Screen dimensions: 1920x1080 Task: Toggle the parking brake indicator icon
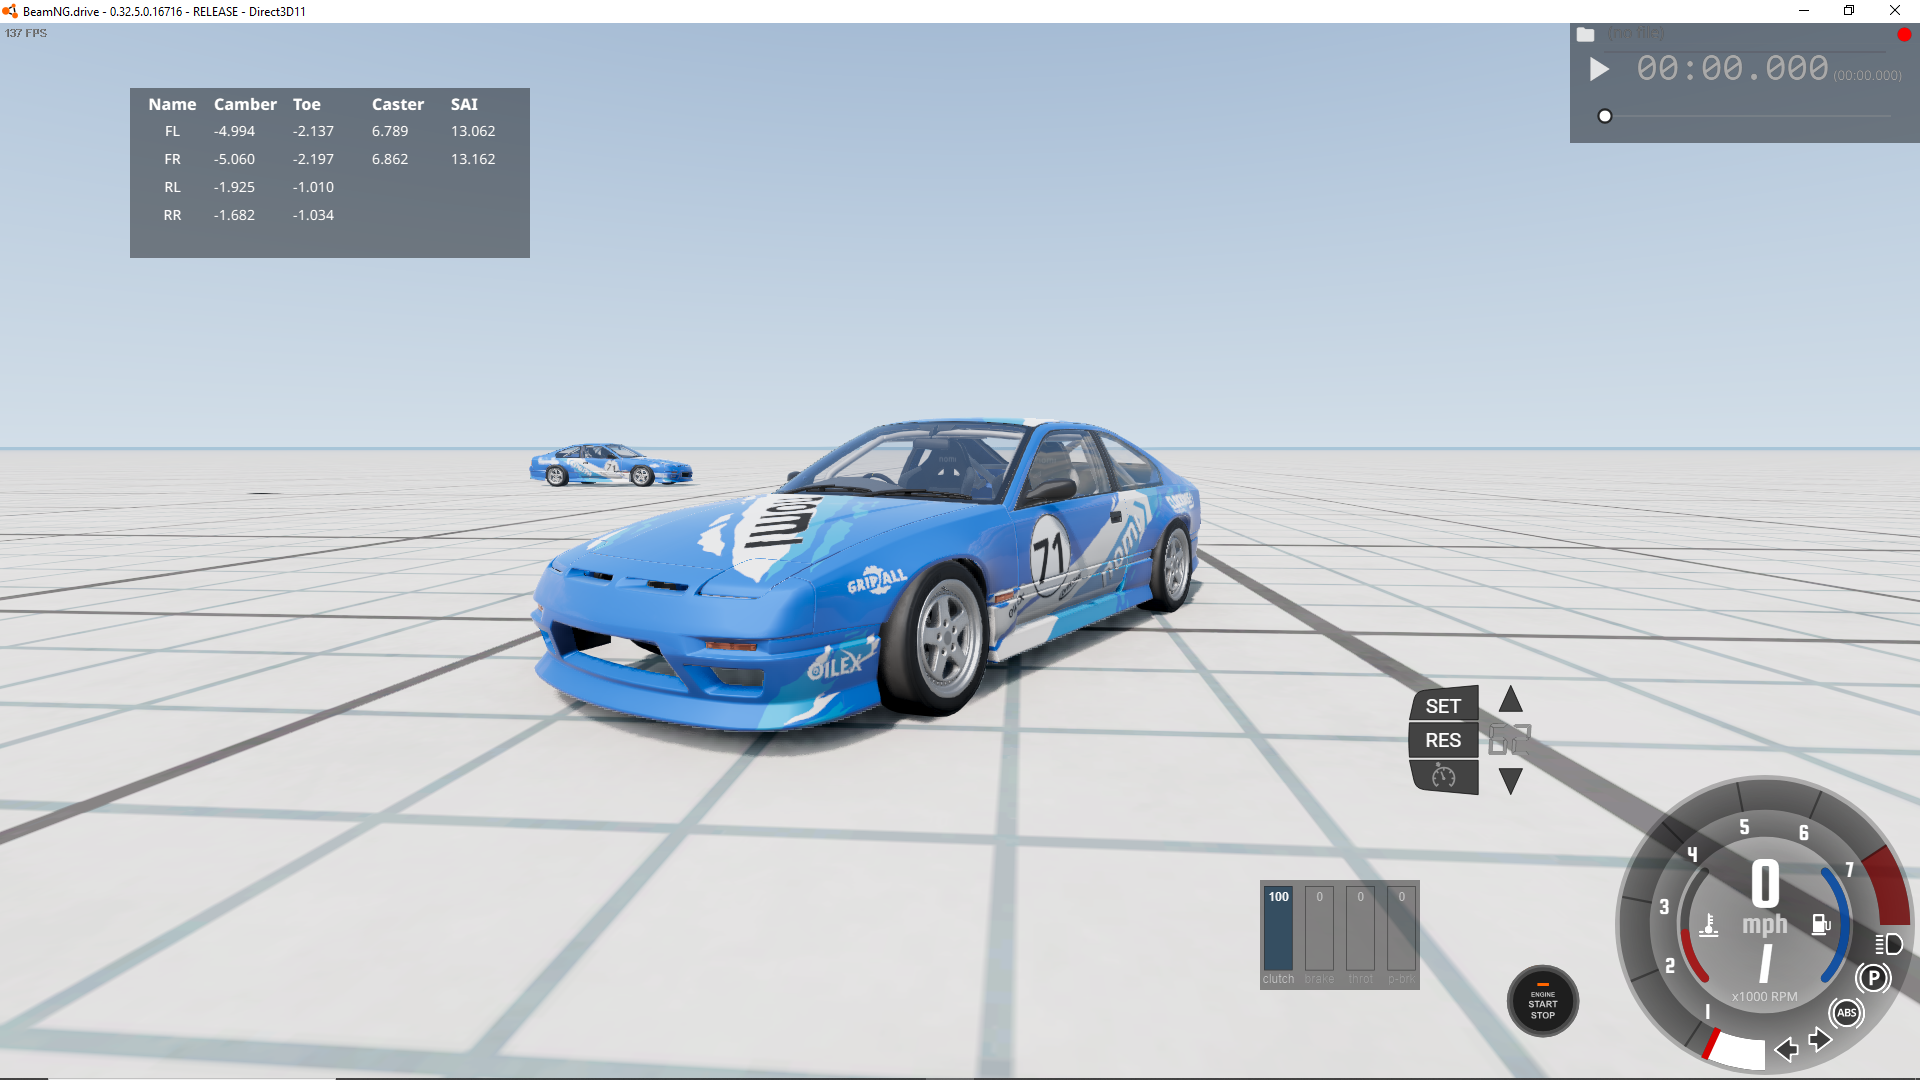pyautogui.click(x=1873, y=978)
